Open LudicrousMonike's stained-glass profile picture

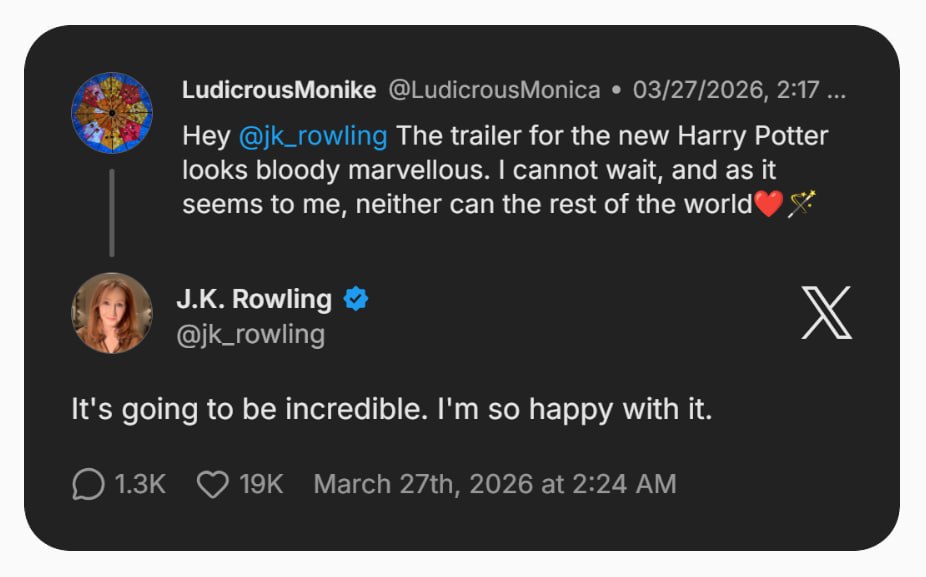[x=112, y=113]
